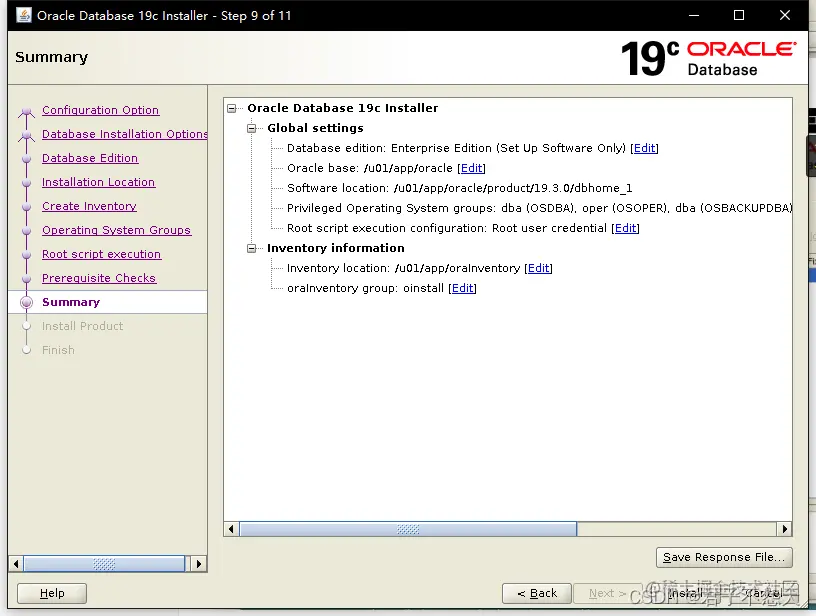Collapse the Global settings tree node
Screen dimensions: 816x616
pyautogui.click(x=252, y=129)
